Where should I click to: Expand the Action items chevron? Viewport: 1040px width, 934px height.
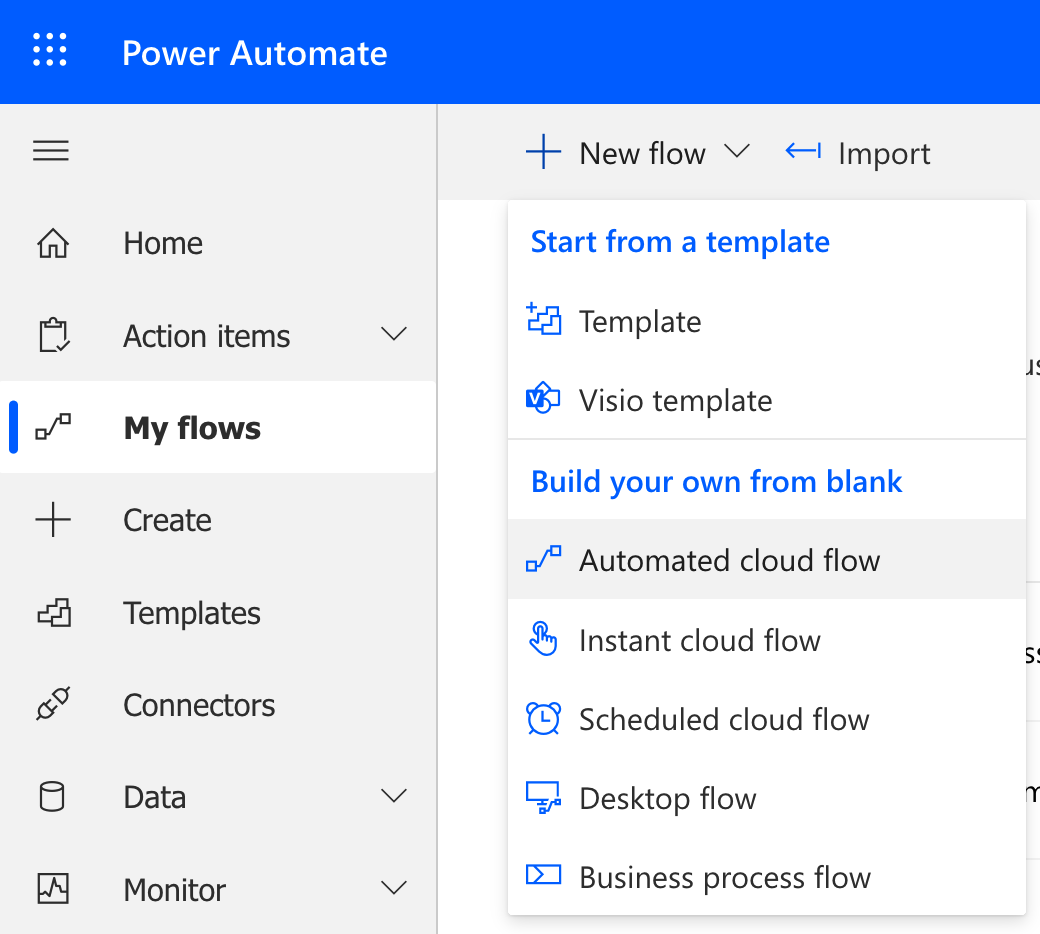(394, 334)
